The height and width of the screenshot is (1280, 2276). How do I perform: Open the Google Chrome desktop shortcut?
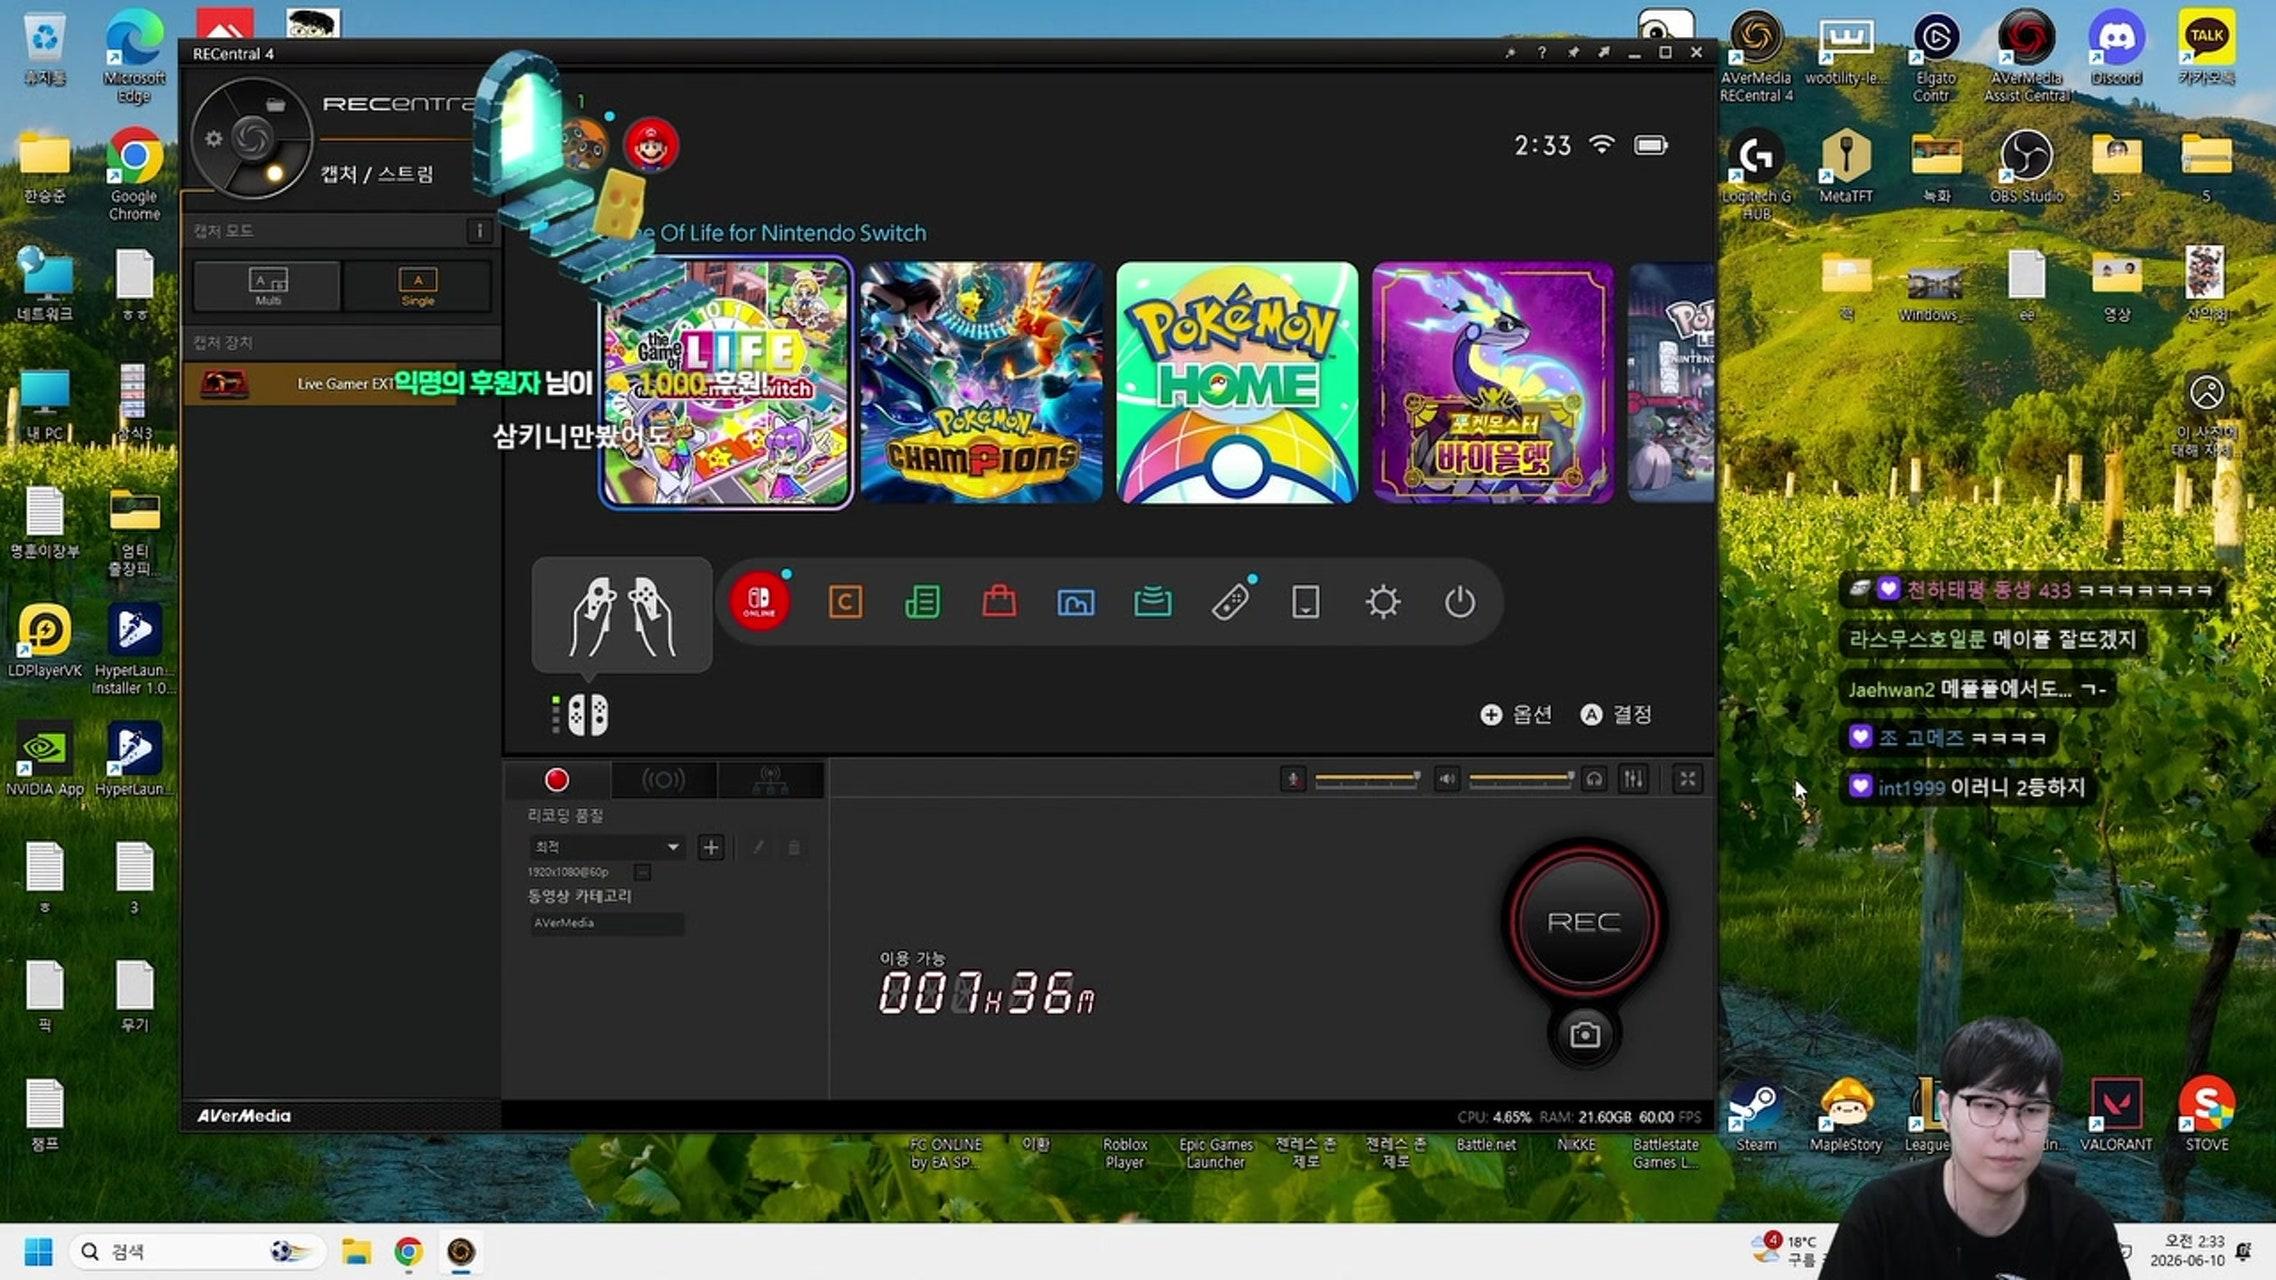tap(134, 173)
